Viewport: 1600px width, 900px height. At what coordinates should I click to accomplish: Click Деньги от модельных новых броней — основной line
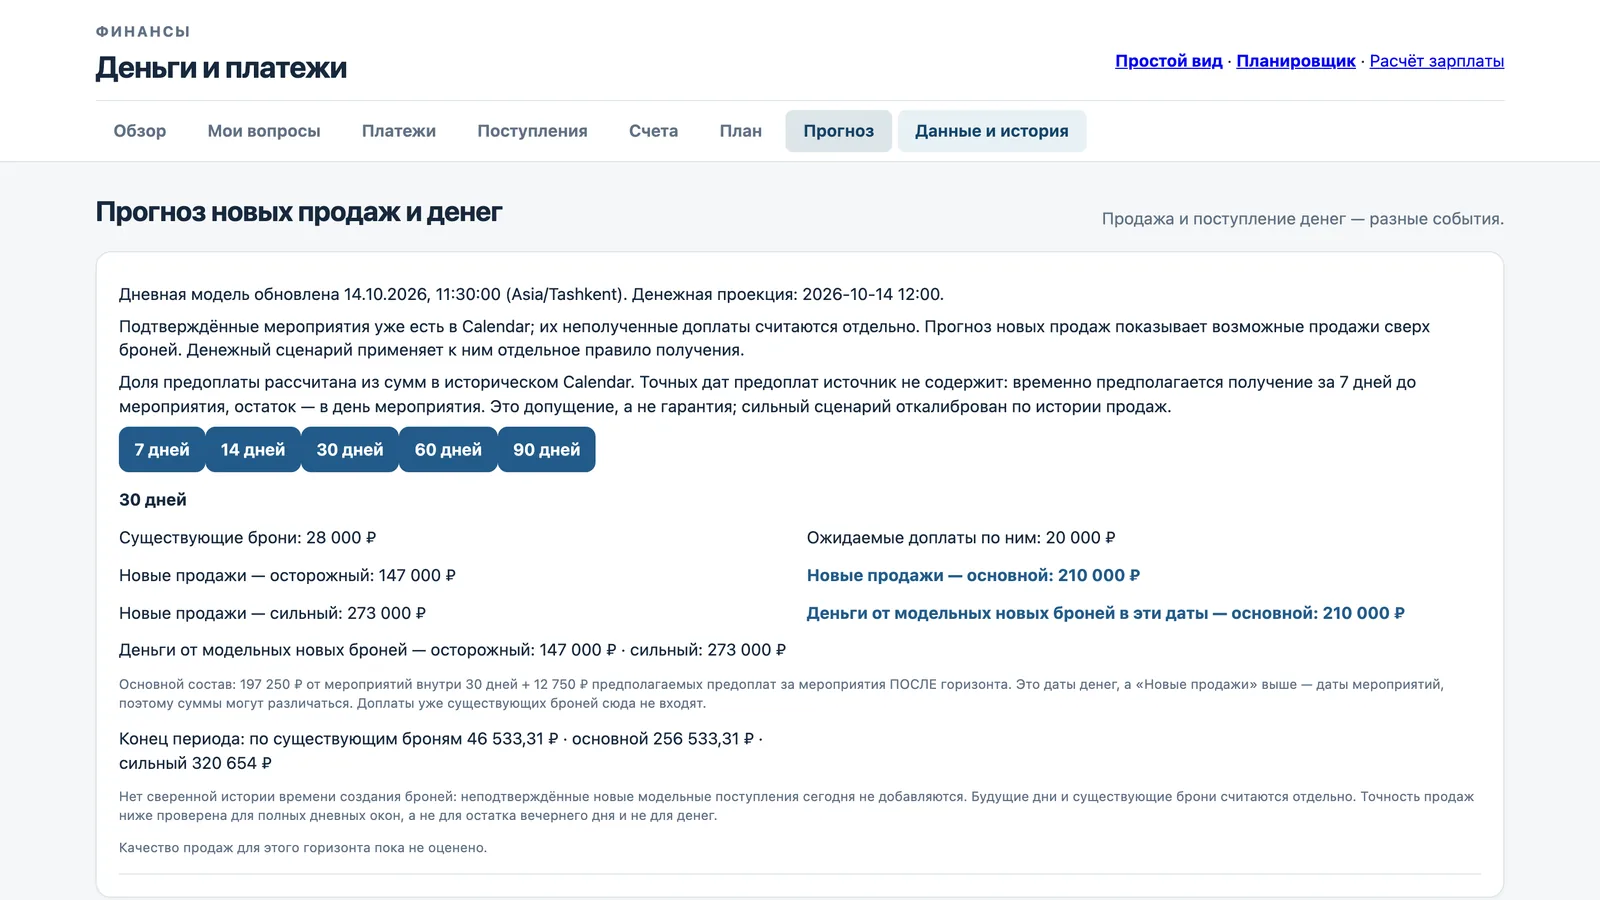tap(1106, 614)
